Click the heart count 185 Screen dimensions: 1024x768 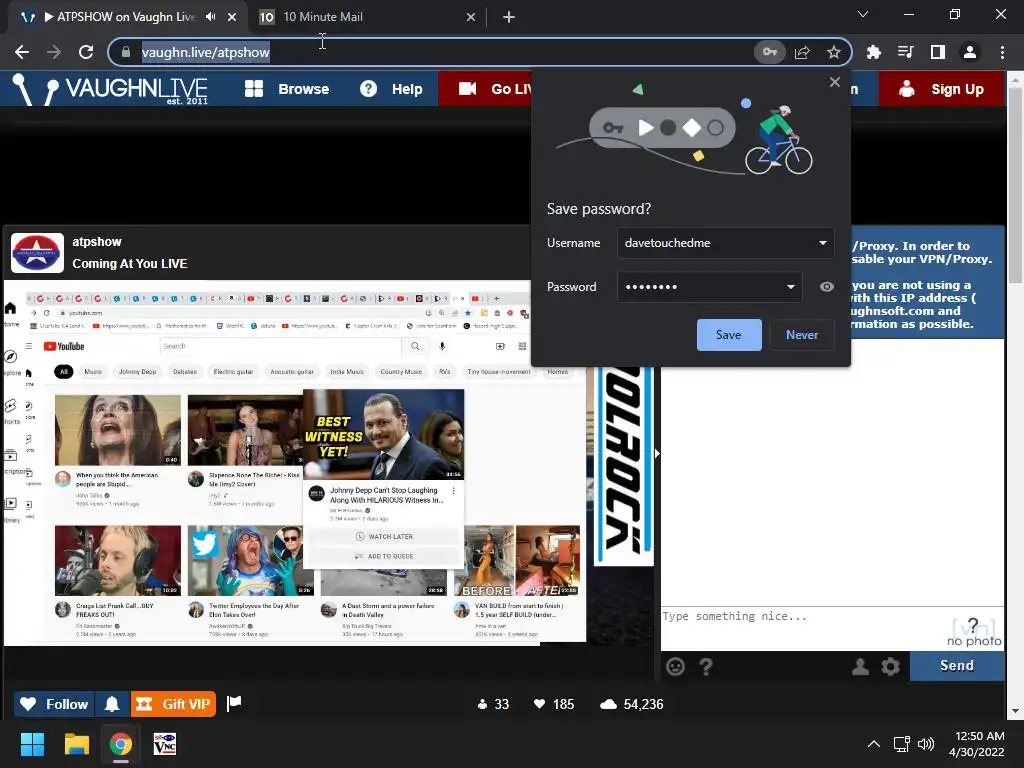click(554, 704)
